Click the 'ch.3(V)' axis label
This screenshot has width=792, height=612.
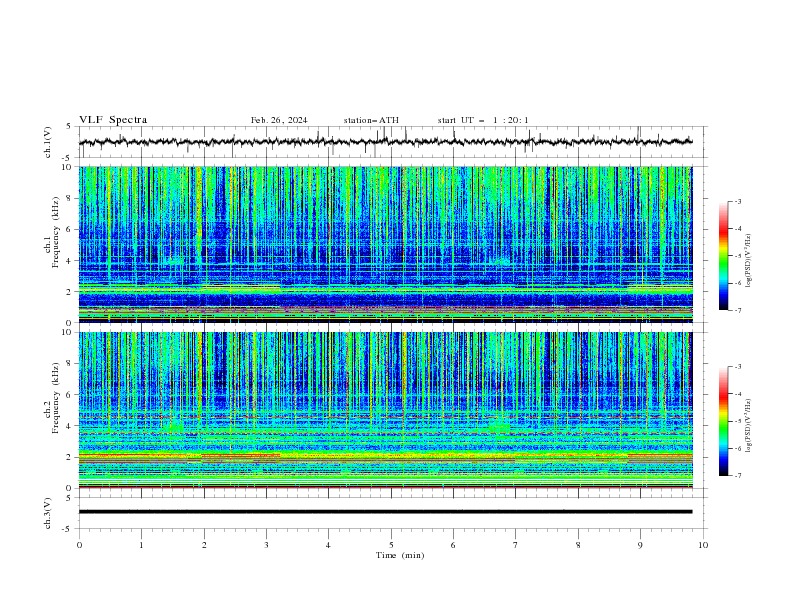point(48,513)
